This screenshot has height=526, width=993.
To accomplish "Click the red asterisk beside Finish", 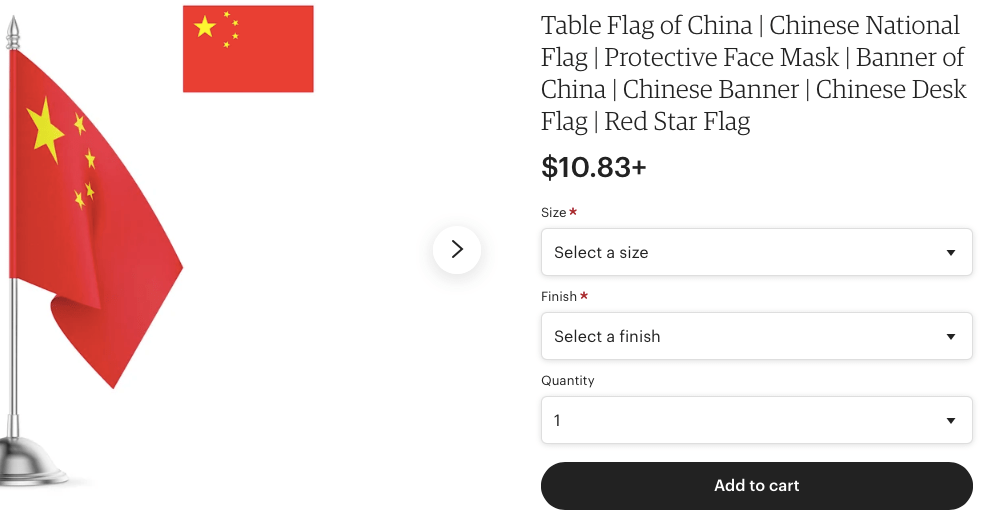I will (584, 296).
